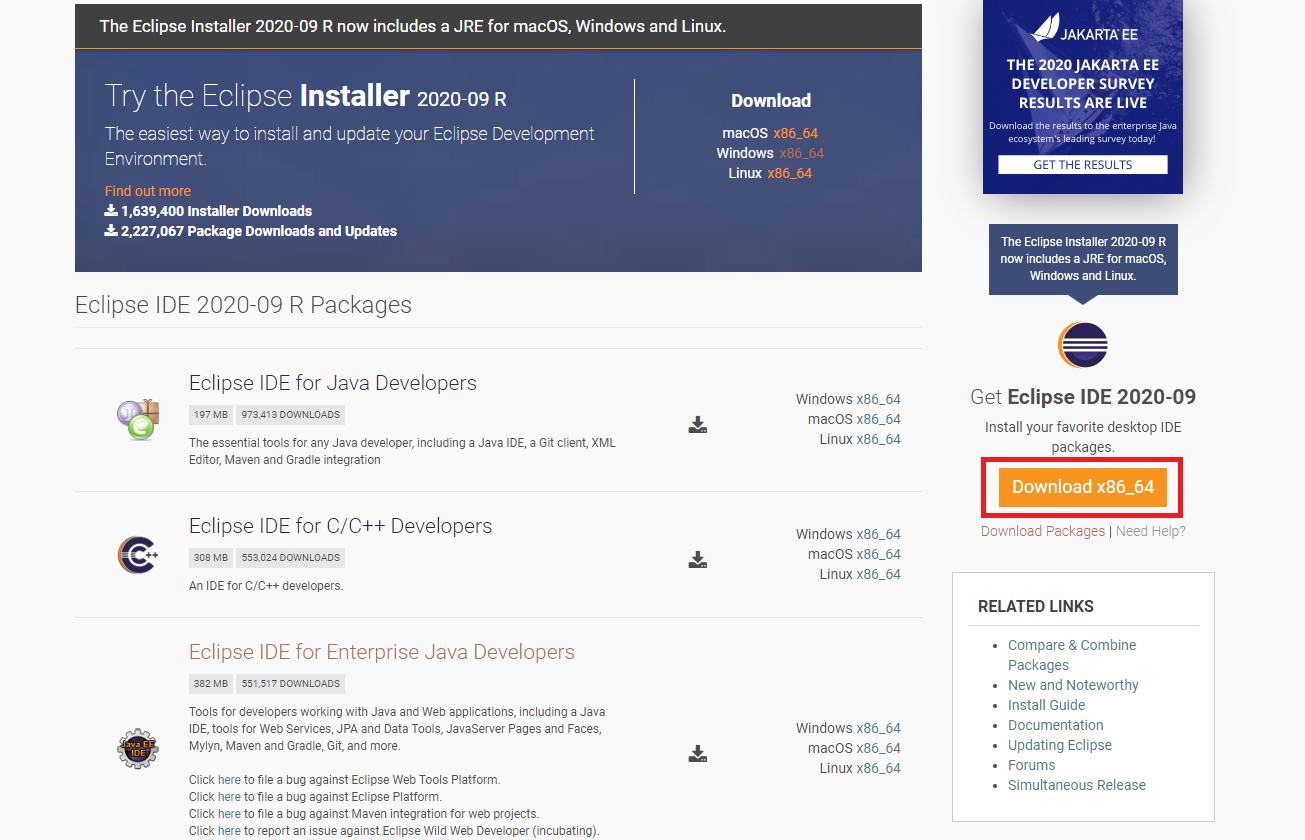Click the C/C++ Developers package icon
Viewport: 1305px width, 840px height.
[x=138, y=554]
